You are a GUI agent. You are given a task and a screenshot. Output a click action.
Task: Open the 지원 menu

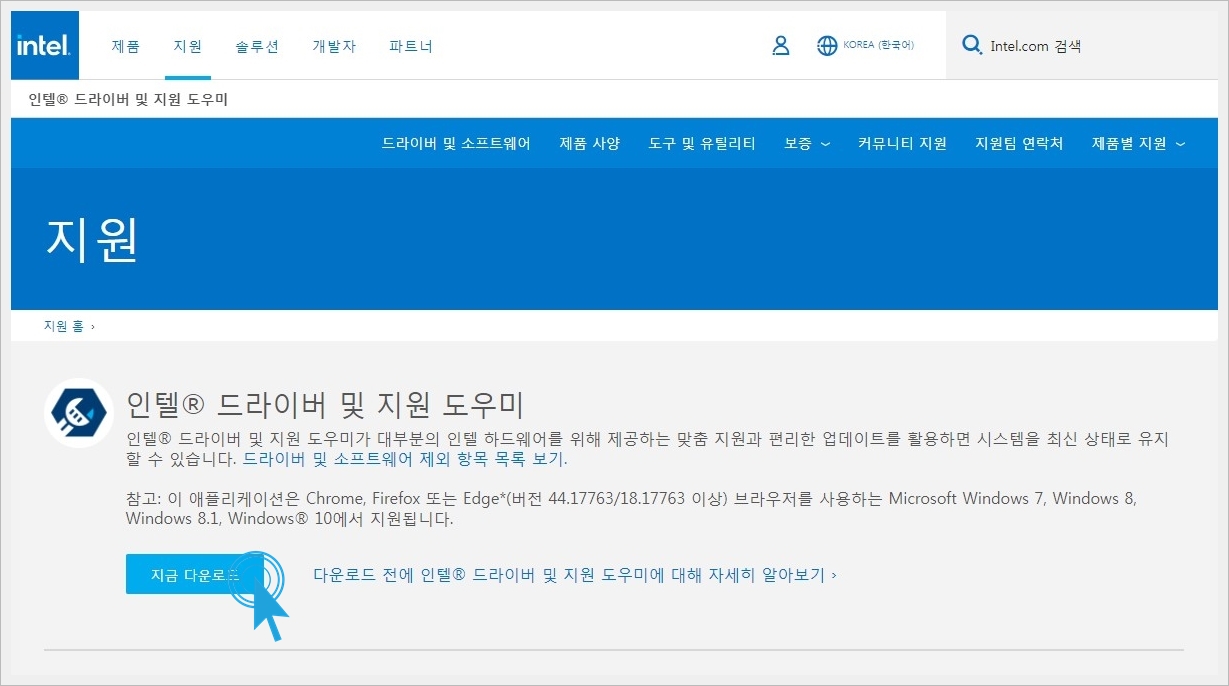click(188, 46)
